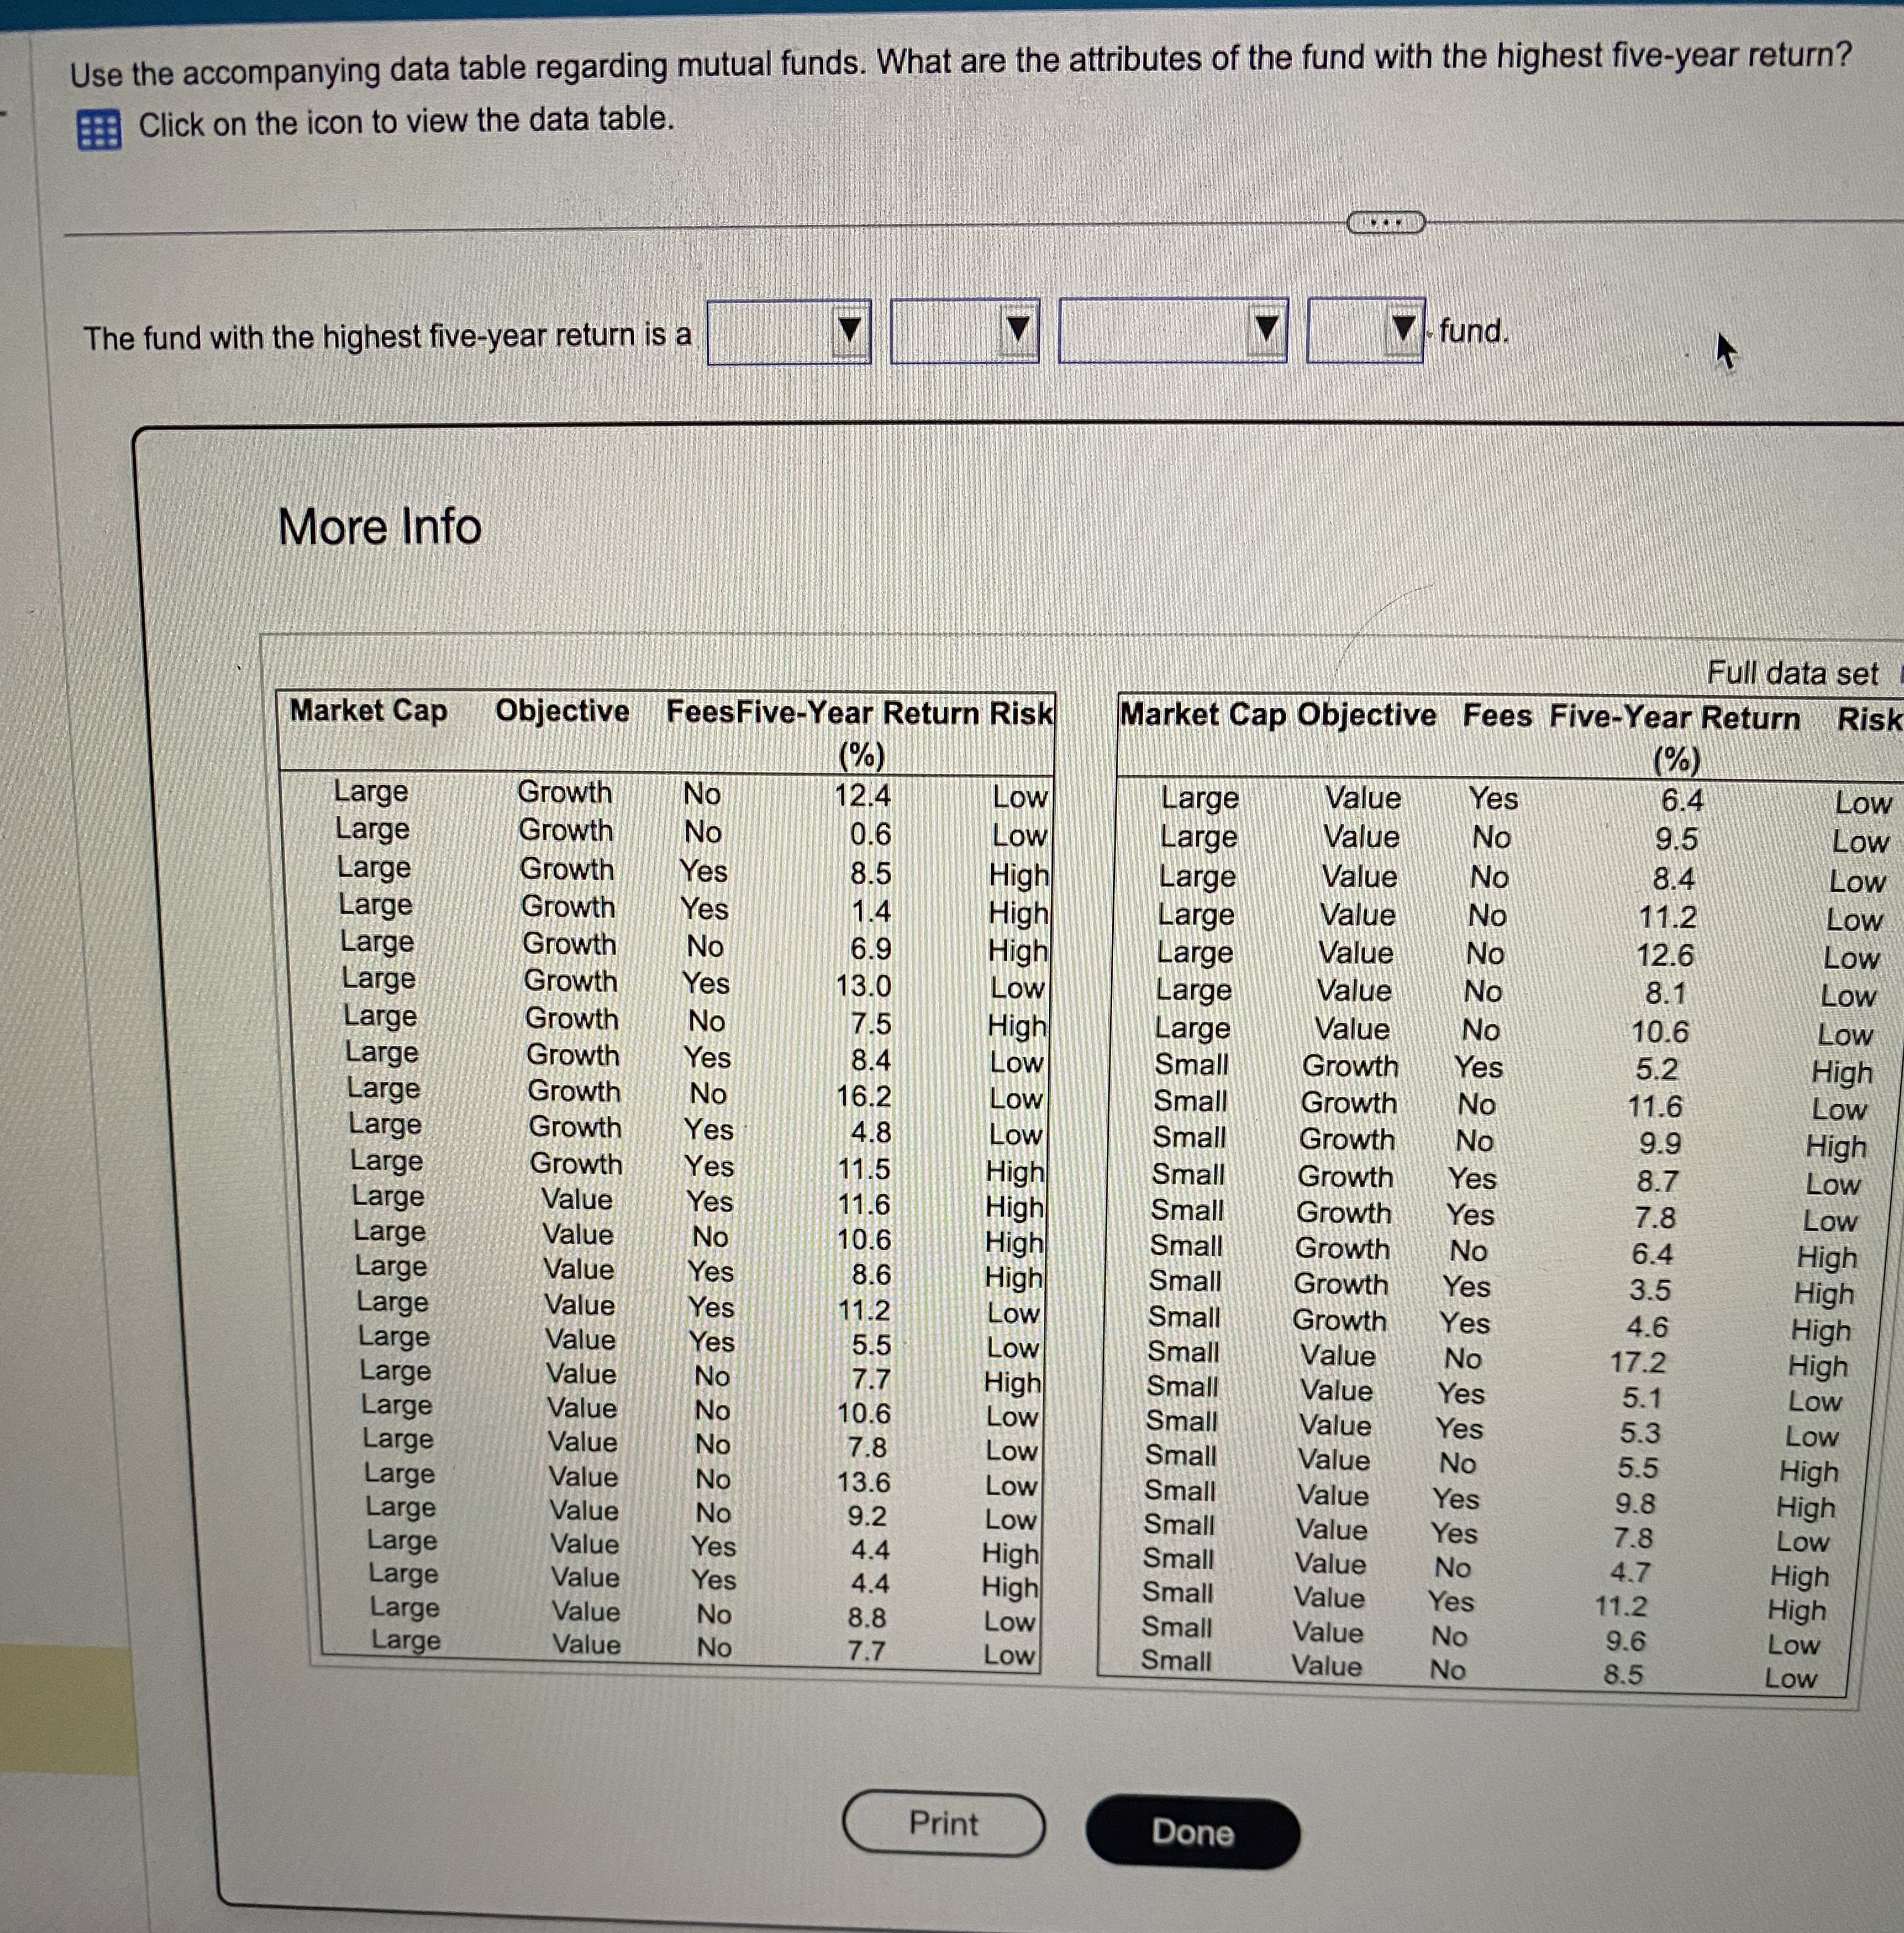This screenshot has width=1904, height=1933.
Task: Click right table Five-Year Return header
Action: pyautogui.click(x=1674, y=718)
